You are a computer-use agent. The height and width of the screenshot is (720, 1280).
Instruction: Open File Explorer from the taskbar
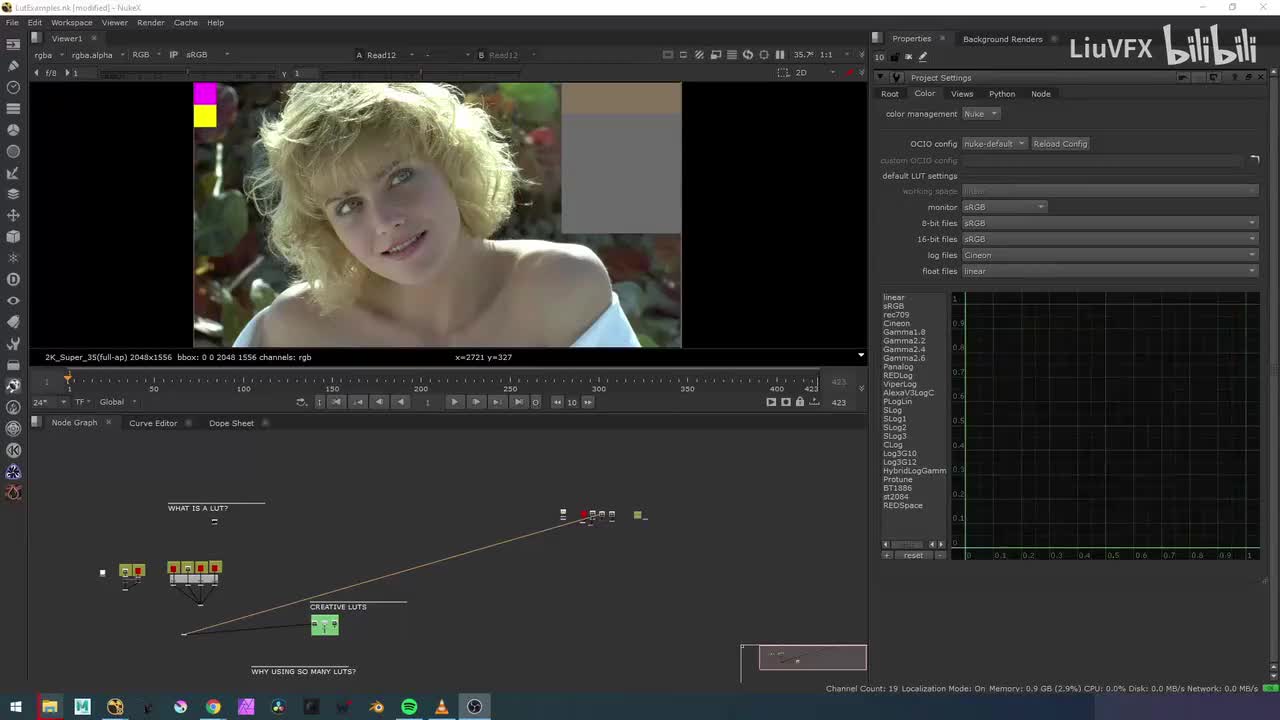click(x=49, y=707)
